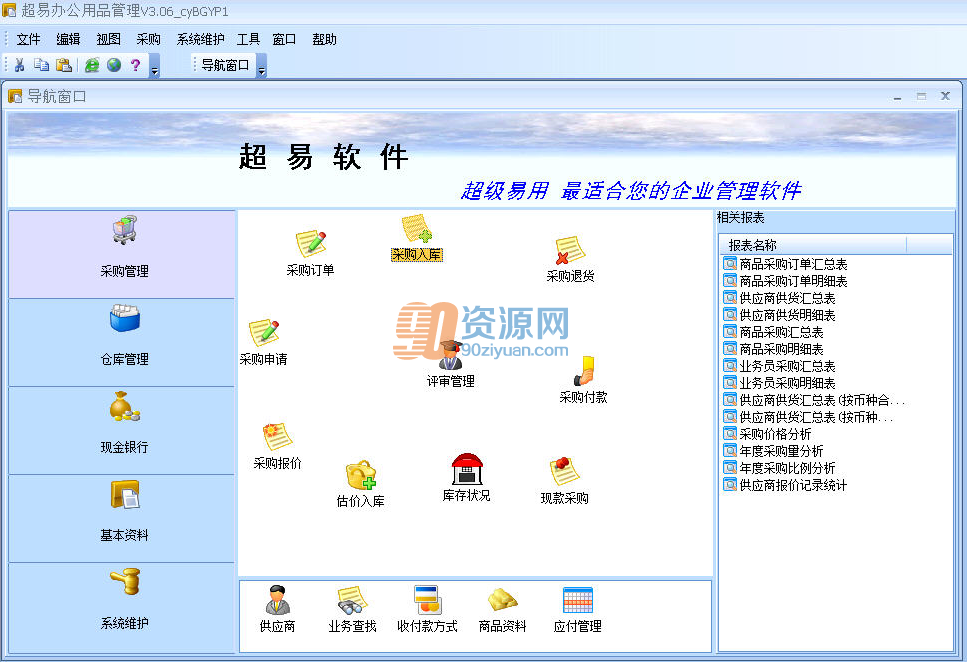The height and width of the screenshot is (662, 967).
Task: Open 采购订单 icon
Action: [310, 243]
